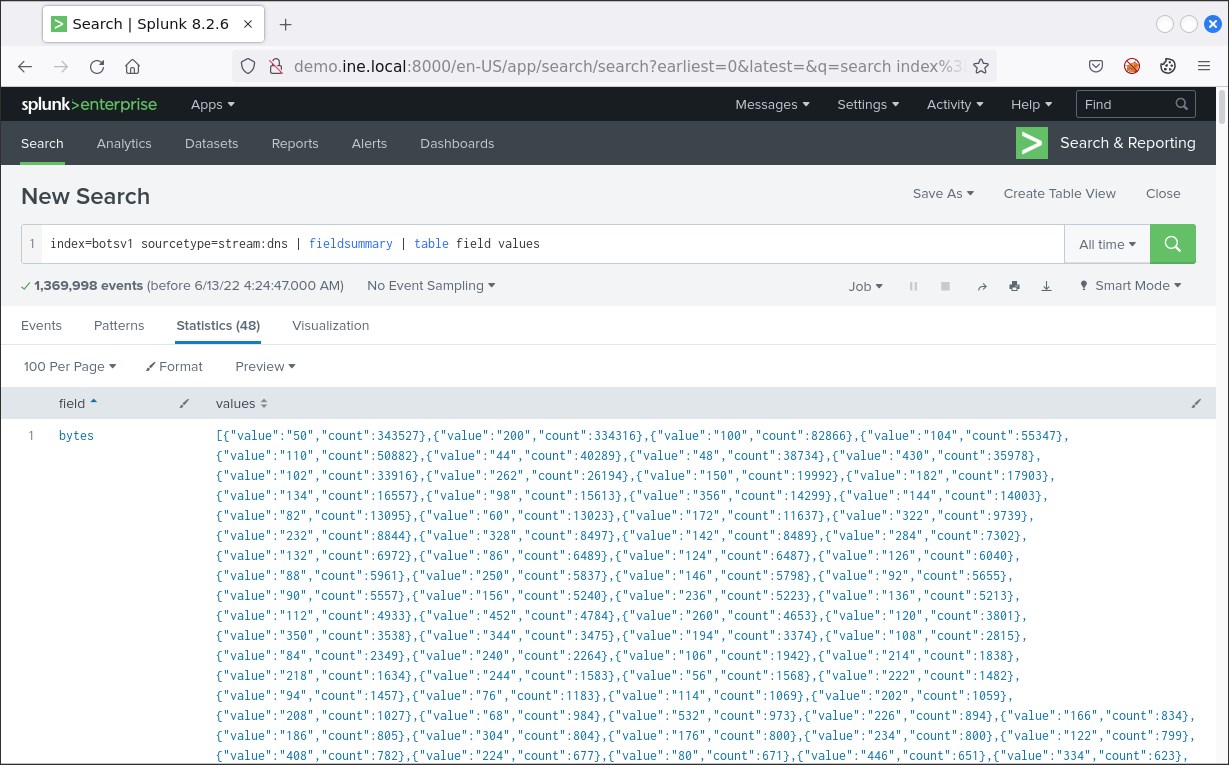1229x765 pixels.
Task: Click the share job arrow icon
Action: (982, 286)
